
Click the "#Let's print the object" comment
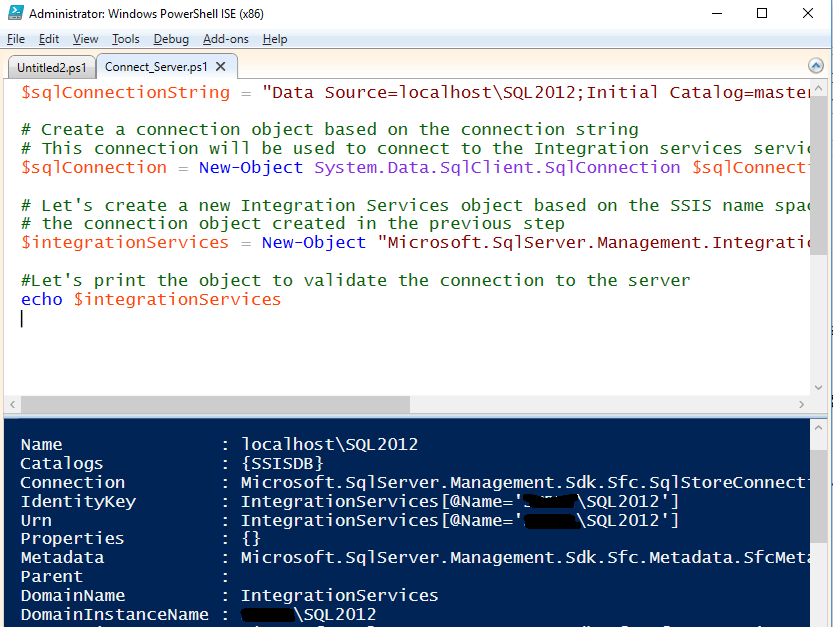(355, 281)
